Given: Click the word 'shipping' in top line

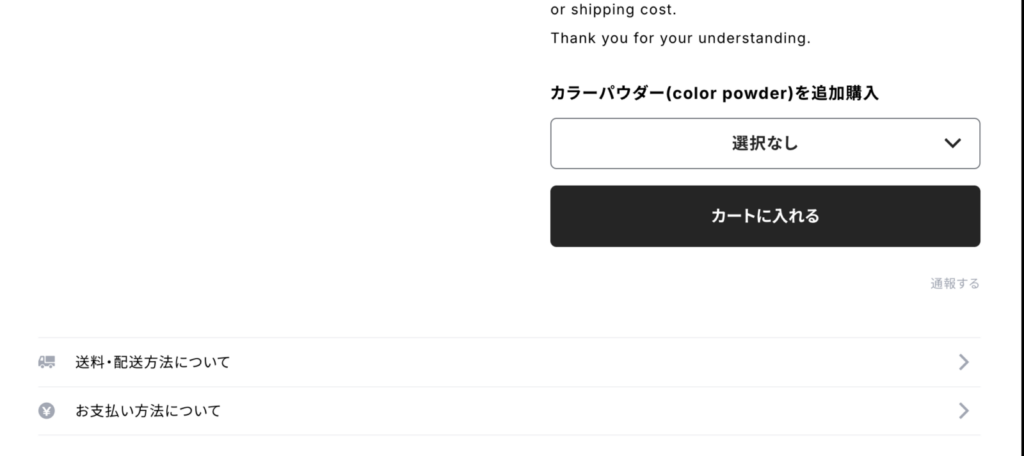Looking at the screenshot, I should point(600,10).
